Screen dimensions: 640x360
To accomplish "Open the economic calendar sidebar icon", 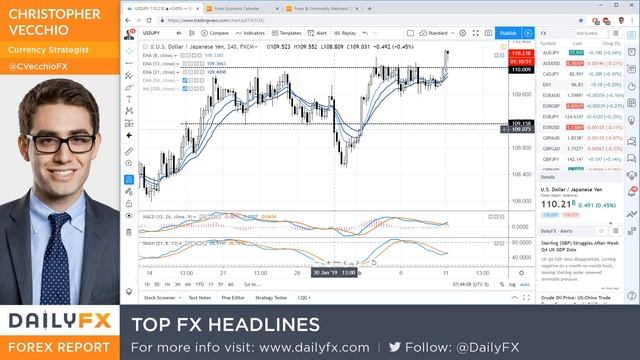I will [631, 102].
